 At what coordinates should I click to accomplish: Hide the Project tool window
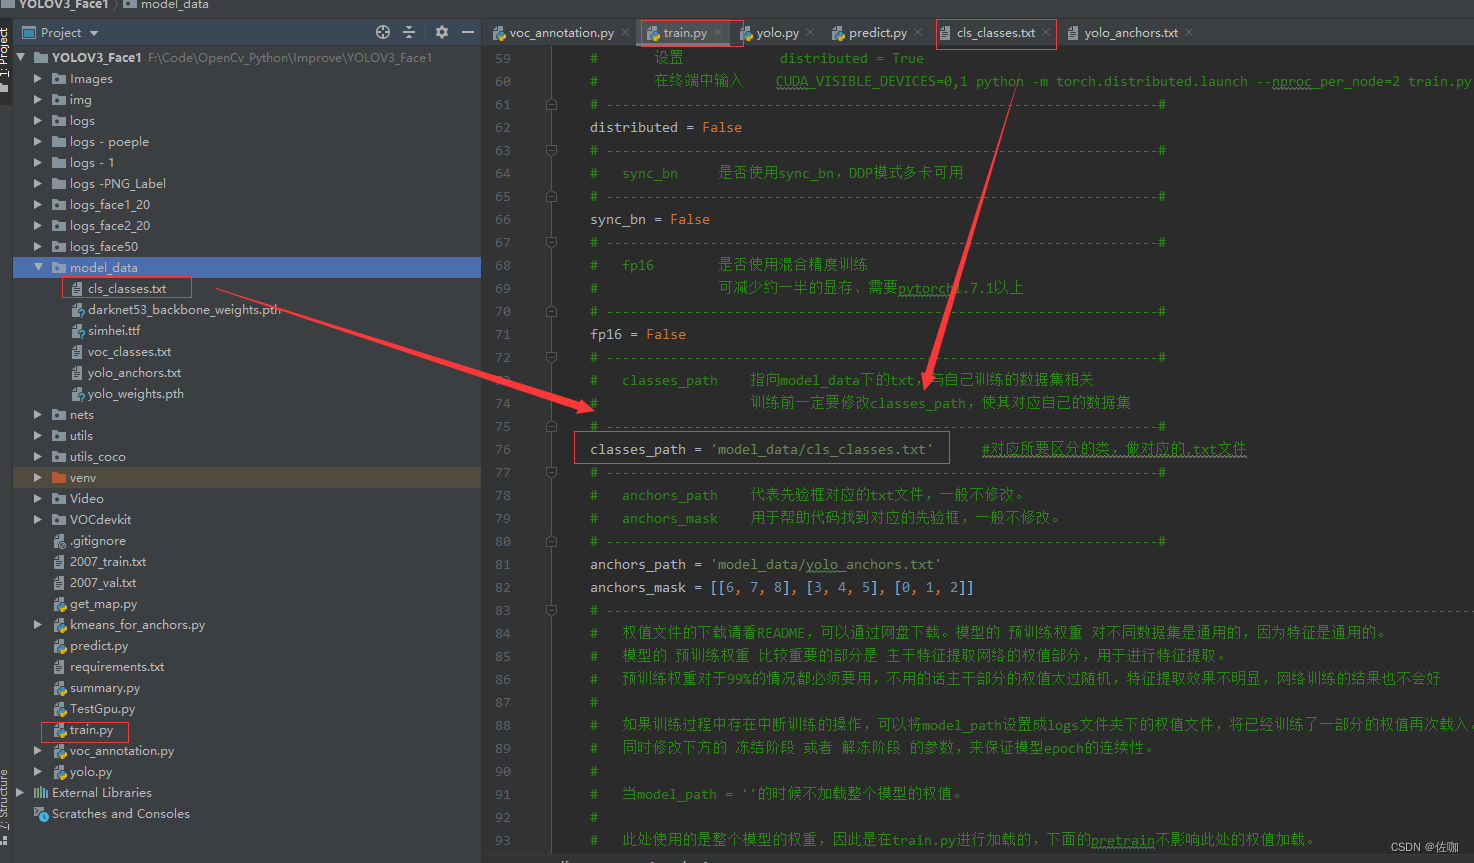[467, 33]
